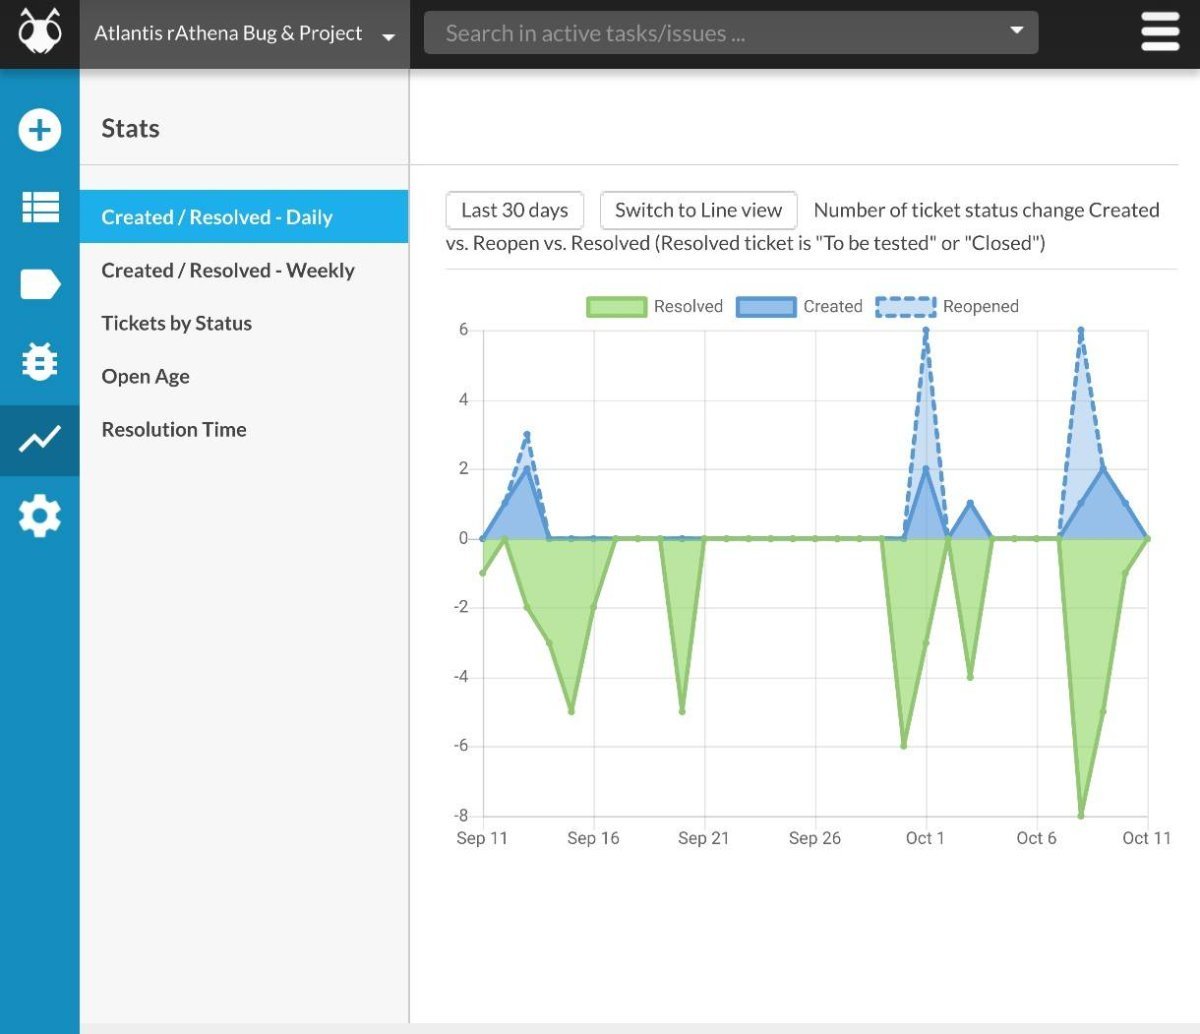Screen dimensions: 1200x1034
Task: Click the ant logo icon
Action: pos(40,33)
